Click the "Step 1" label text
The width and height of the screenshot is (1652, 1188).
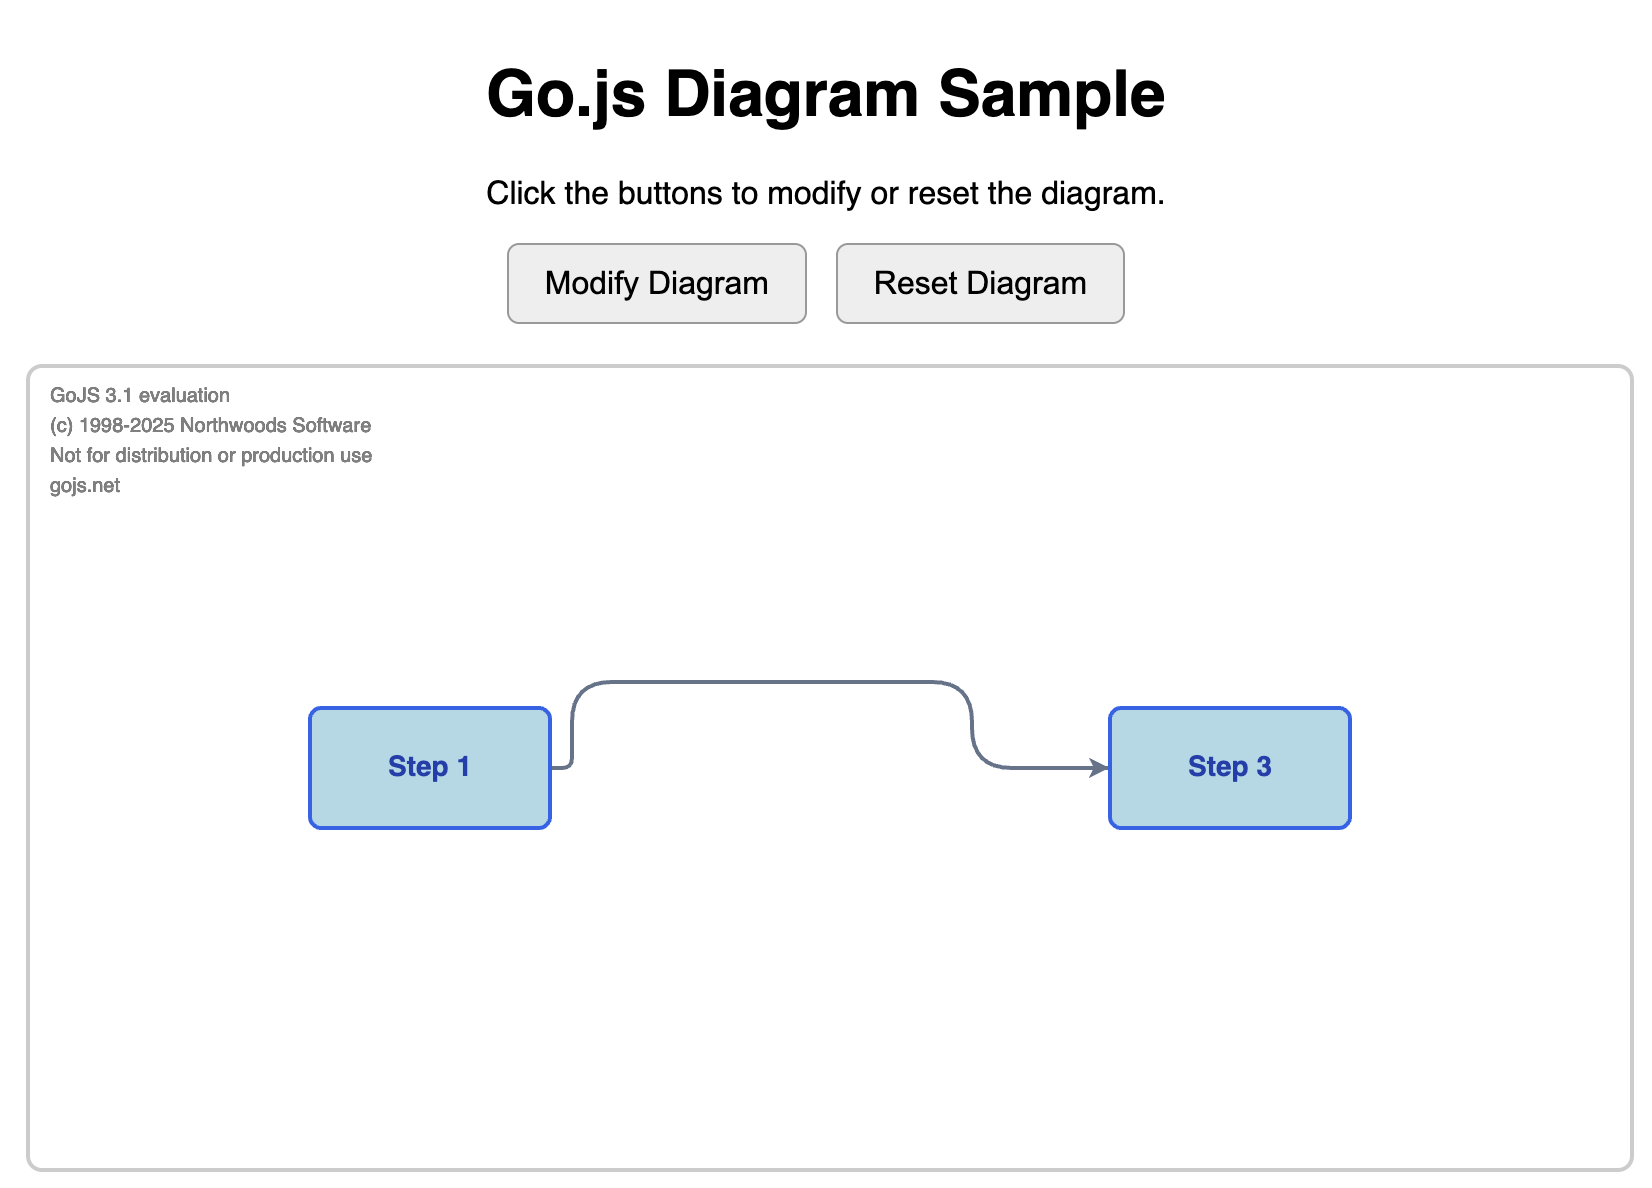(x=428, y=767)
